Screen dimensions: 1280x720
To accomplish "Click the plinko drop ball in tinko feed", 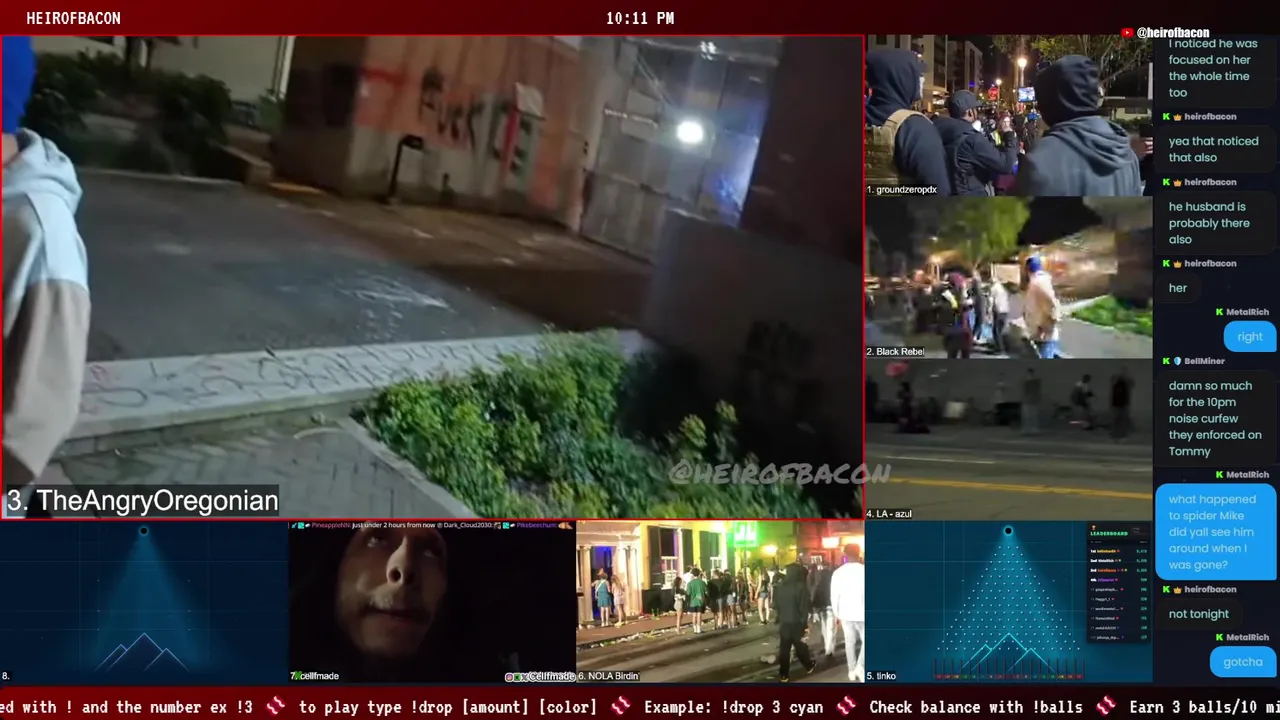I will point(1008,531).
